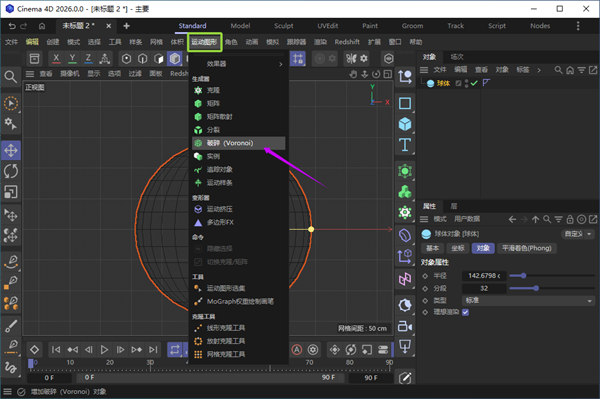
Task: Adjust the 分段 segments slider
Action: [x=552, y=288]
